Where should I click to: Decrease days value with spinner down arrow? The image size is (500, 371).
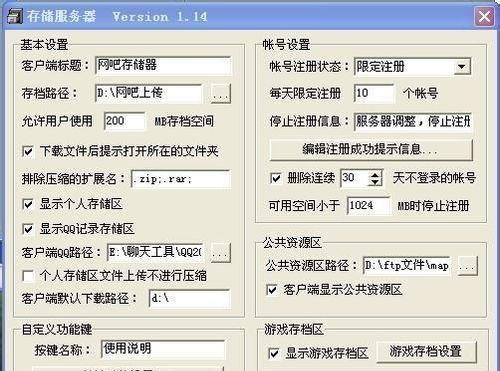(375, 182)
